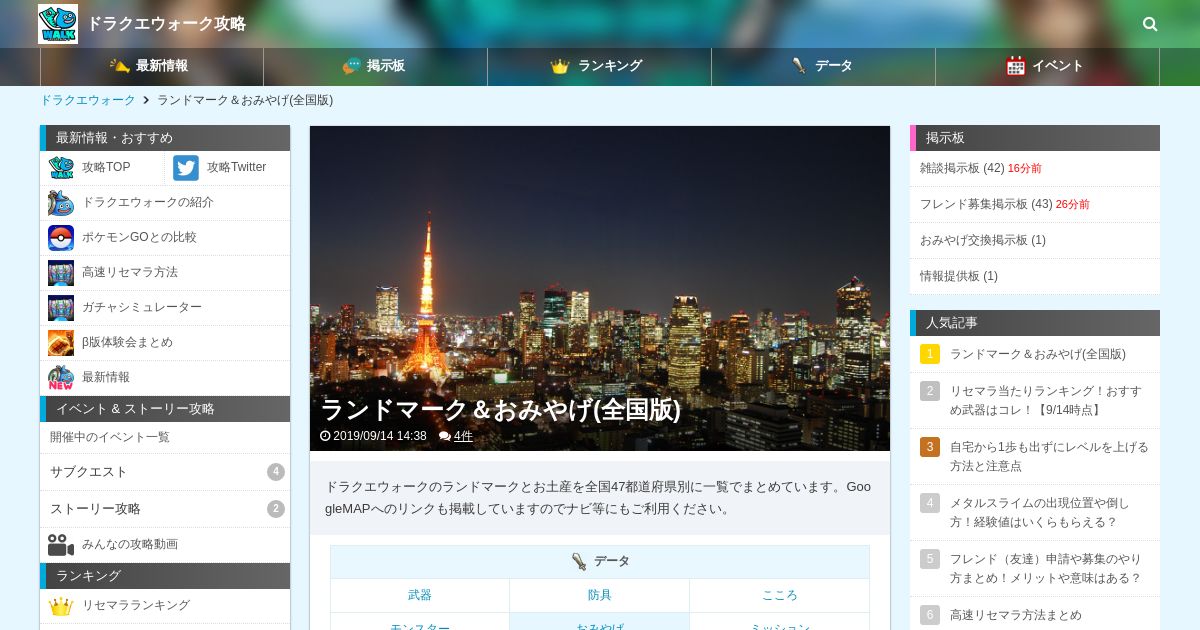Expand サブクエスト section with 4 badge
This screenshot has height=630, width=1200.
(x=165, y=472)
